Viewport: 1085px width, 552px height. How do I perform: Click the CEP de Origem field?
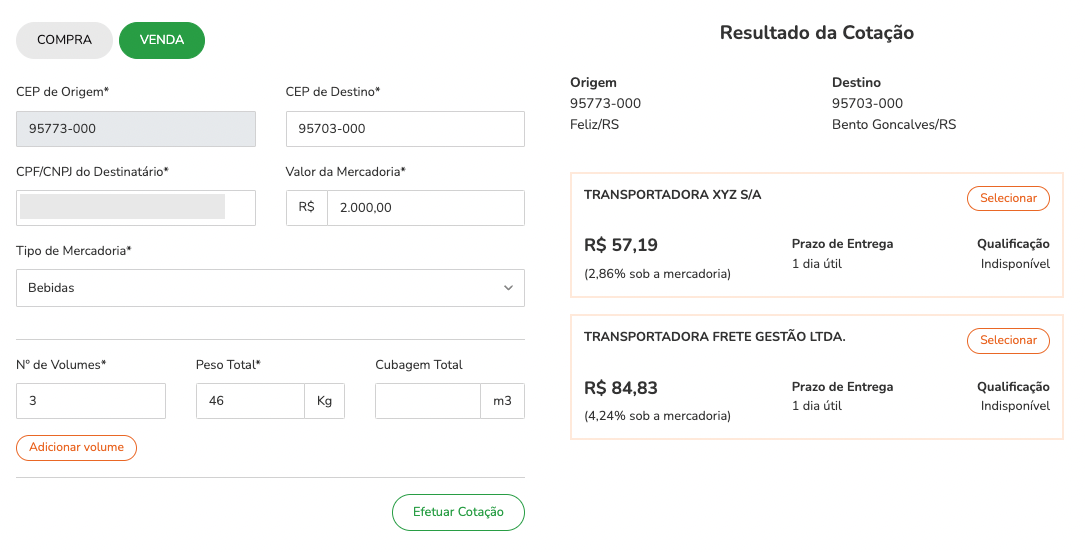[x=136, y=129]
